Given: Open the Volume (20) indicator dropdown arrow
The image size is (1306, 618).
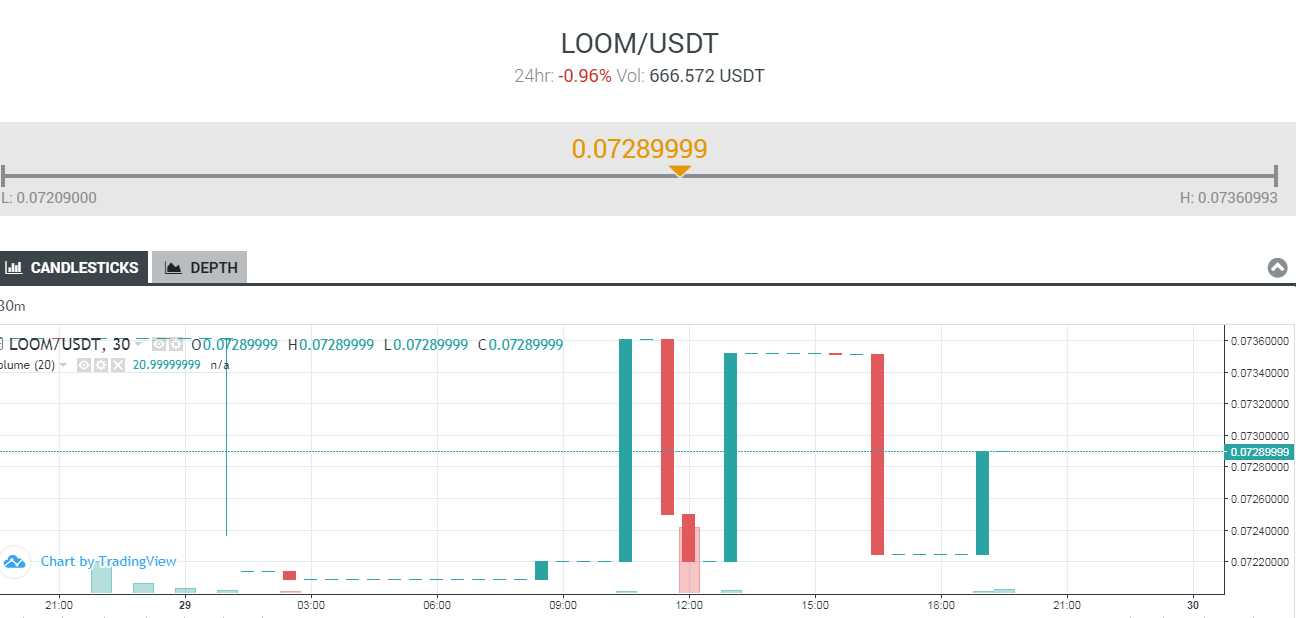Looking at the screenshot, I should pos(64,365).
